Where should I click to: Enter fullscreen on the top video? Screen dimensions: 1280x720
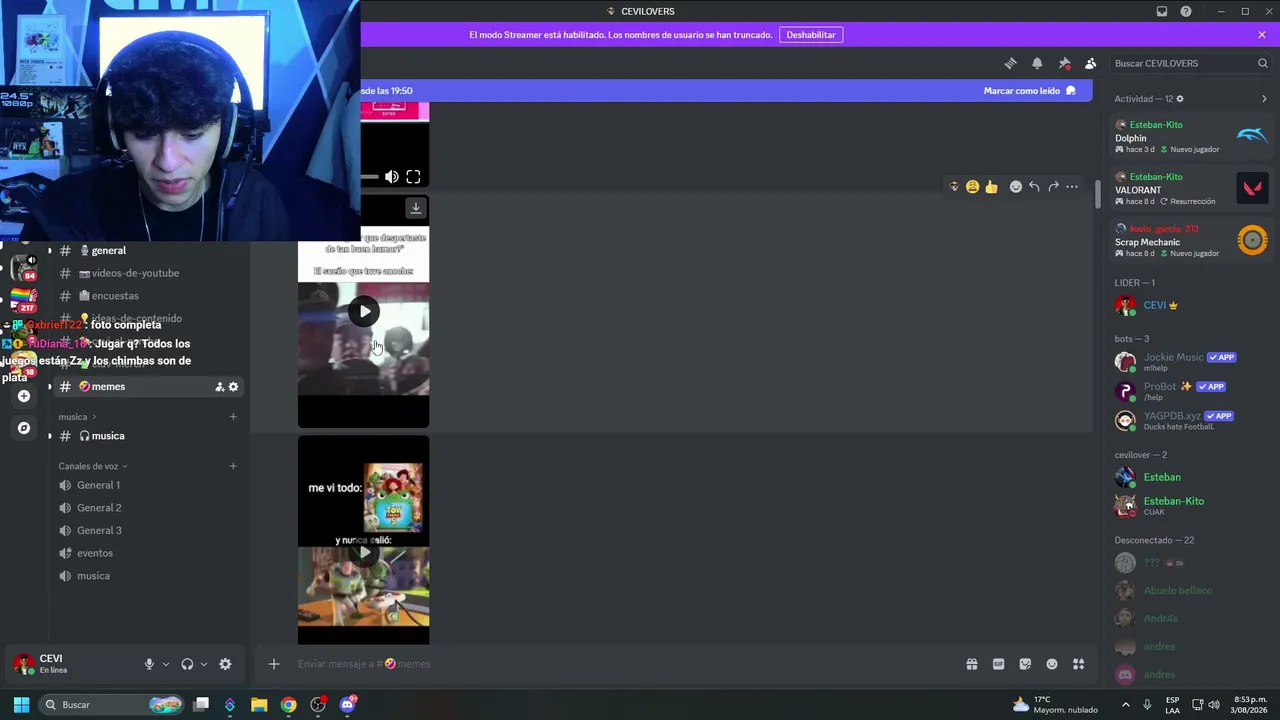(413, 177)
